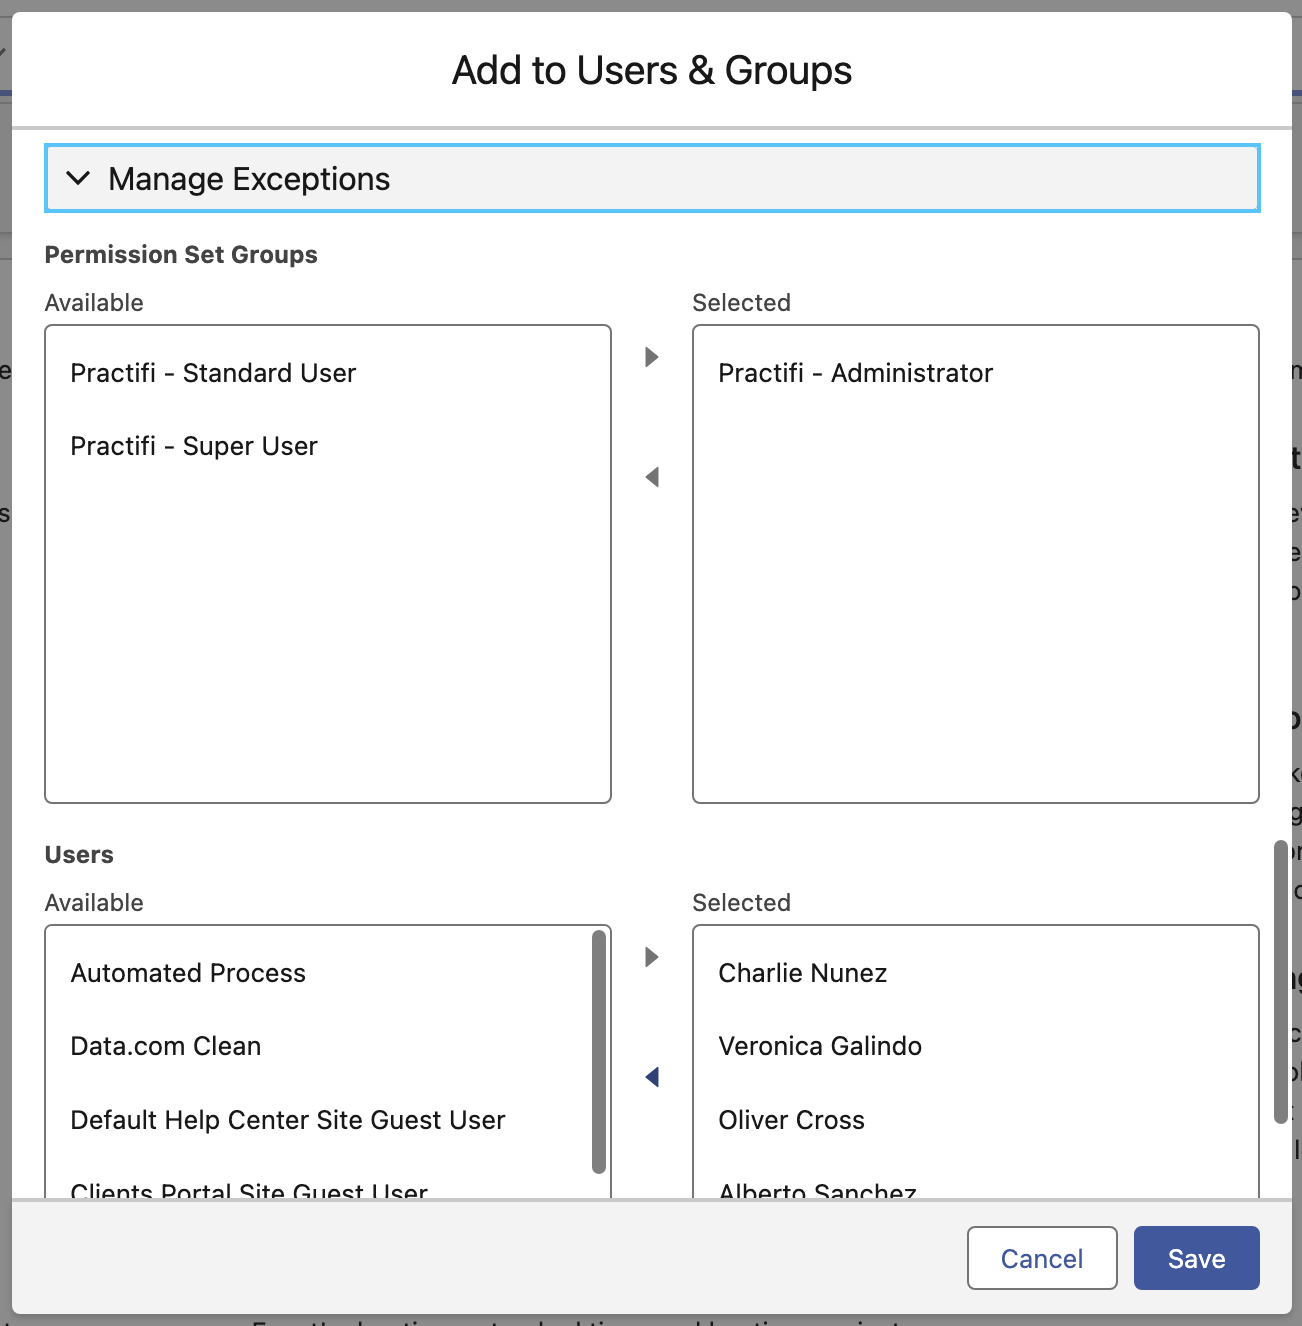Image resolution: width=1302 pixels, height=1326 pixels.
Task: Select Oliver Cross in Selected users
Action: click(975, 1120)
